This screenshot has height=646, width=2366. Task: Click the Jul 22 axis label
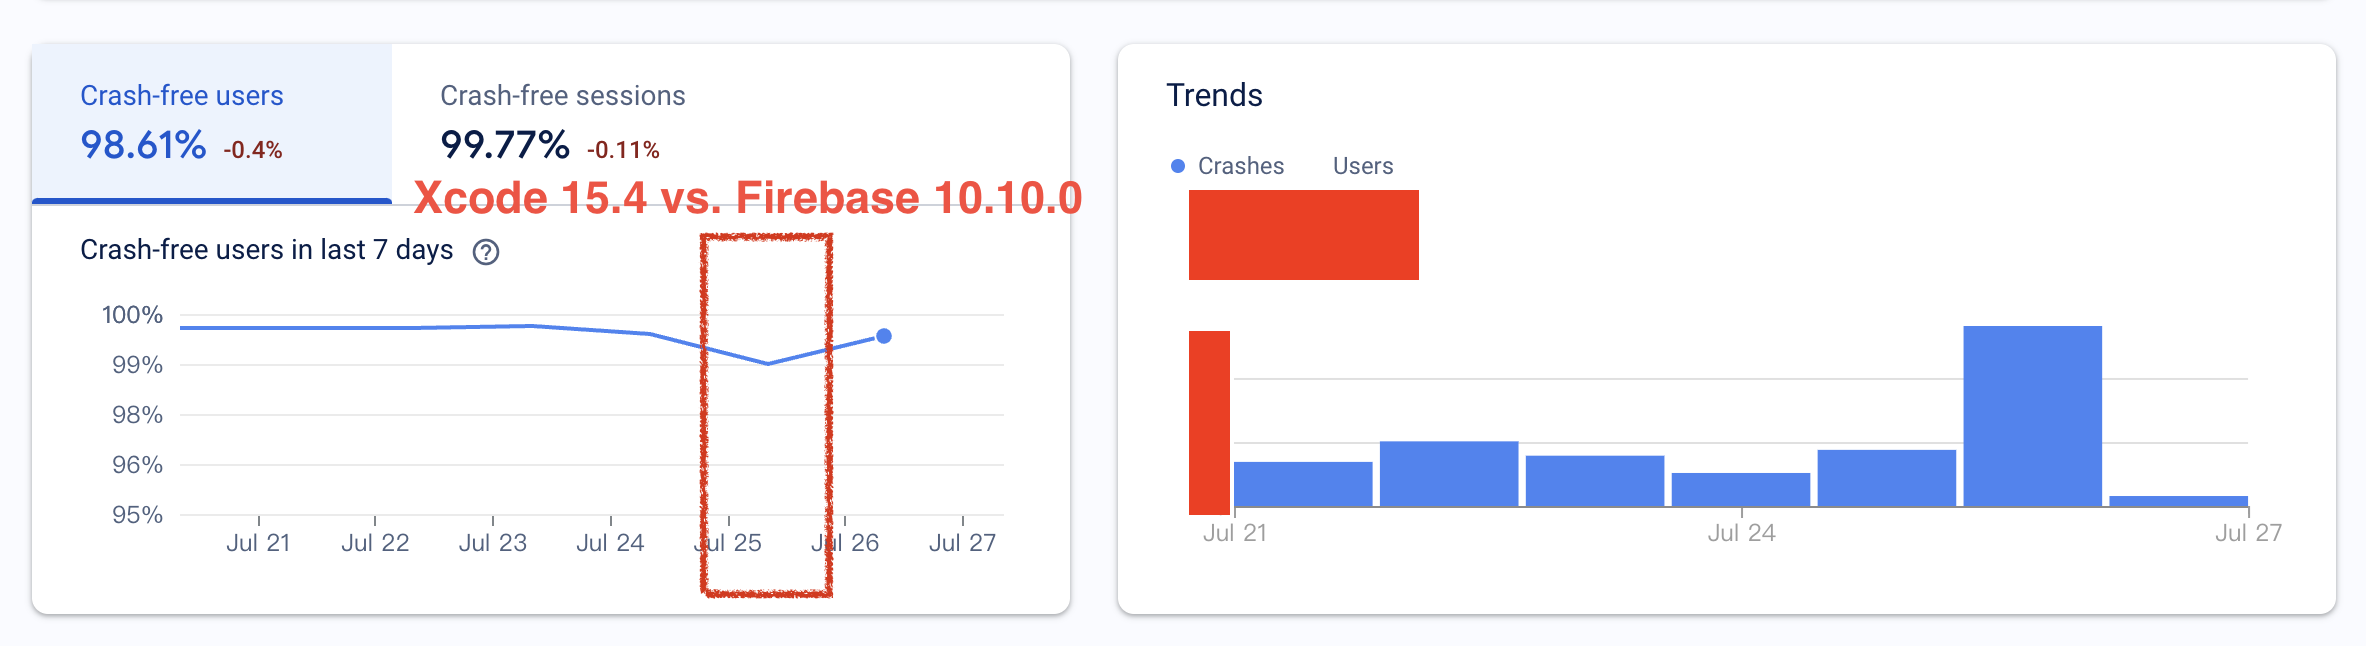[x=375, y=543]
